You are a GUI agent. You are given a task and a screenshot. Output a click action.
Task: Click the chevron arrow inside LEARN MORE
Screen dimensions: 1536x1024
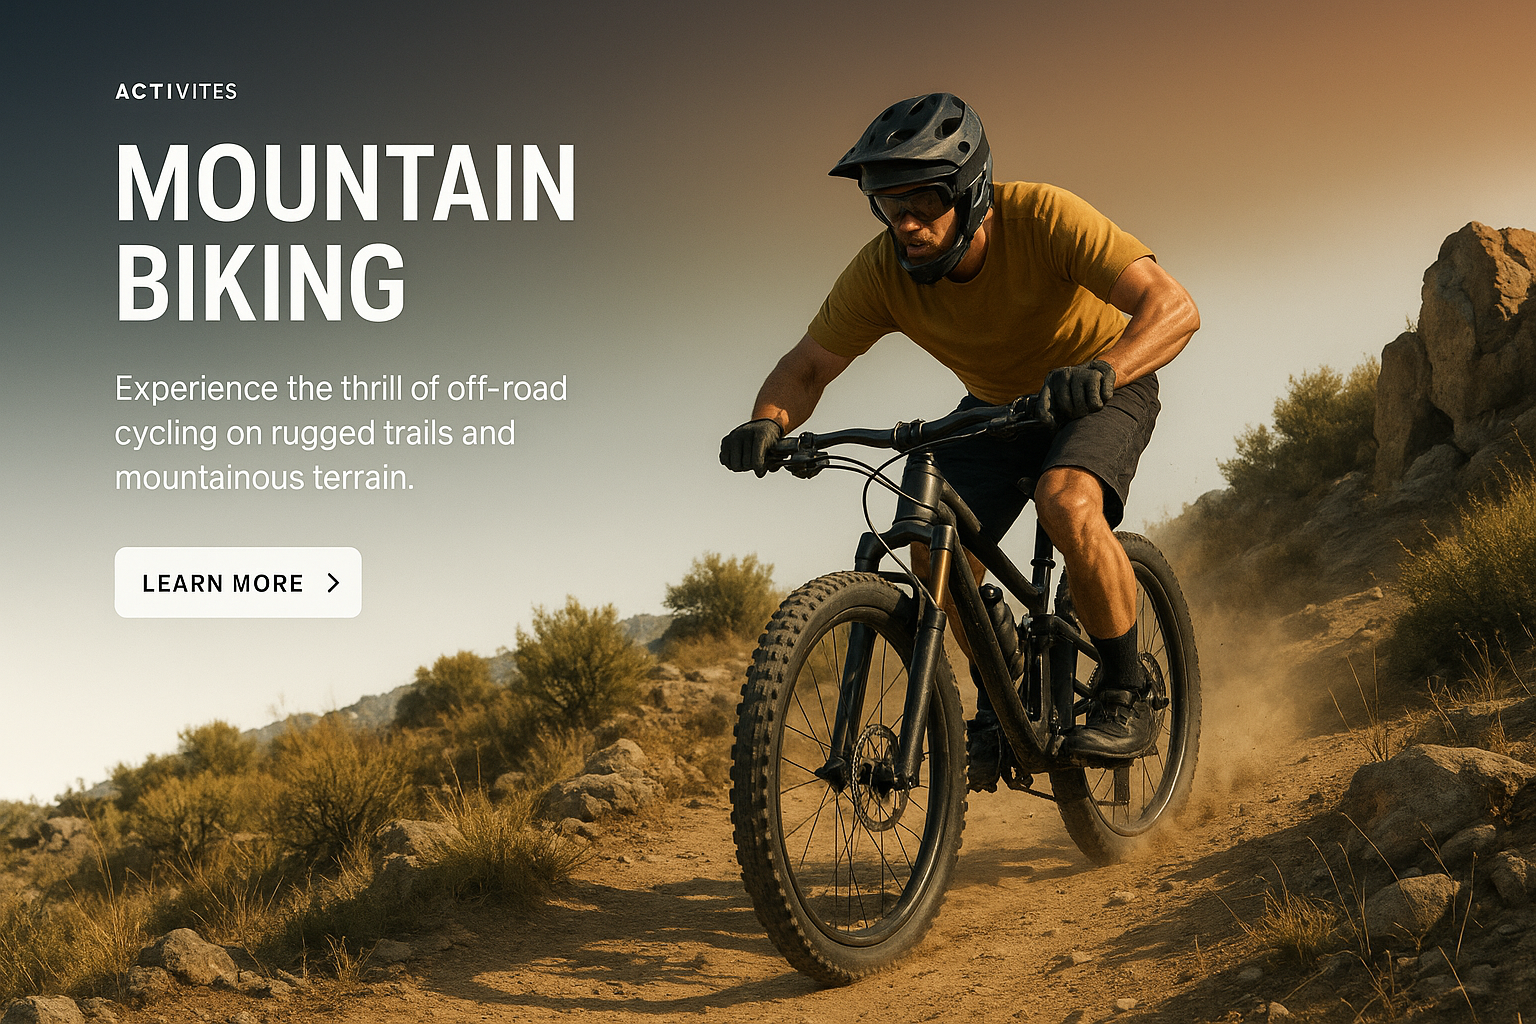coord(334,583)
